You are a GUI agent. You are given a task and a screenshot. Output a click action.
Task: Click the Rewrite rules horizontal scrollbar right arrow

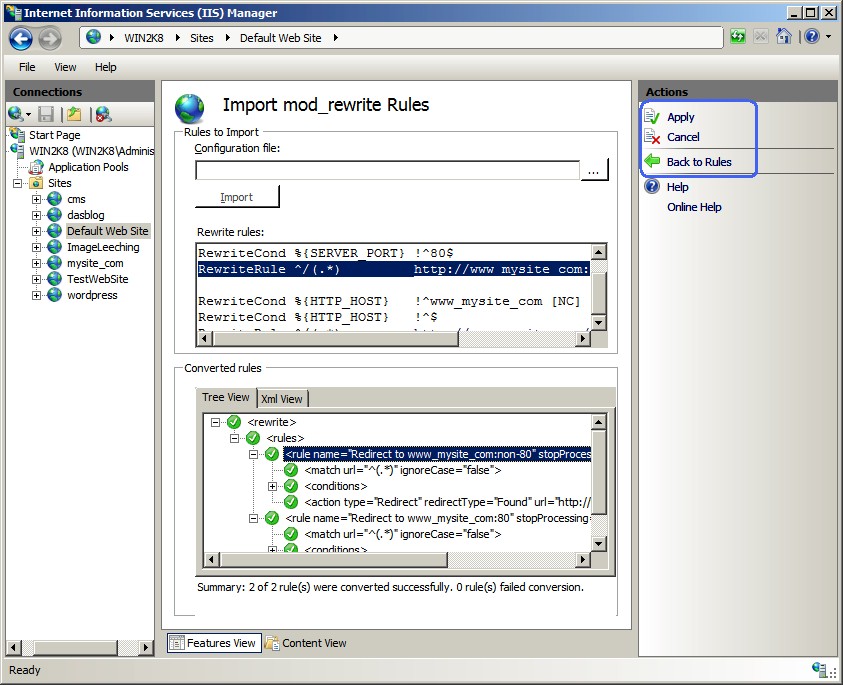pos(582,339)
